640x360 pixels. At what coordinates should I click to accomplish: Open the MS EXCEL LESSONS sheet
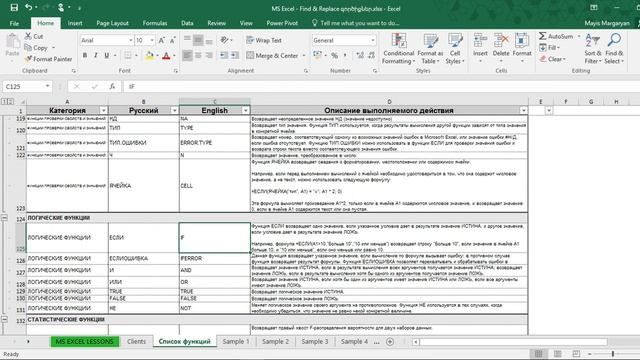(x=84, y=341)
